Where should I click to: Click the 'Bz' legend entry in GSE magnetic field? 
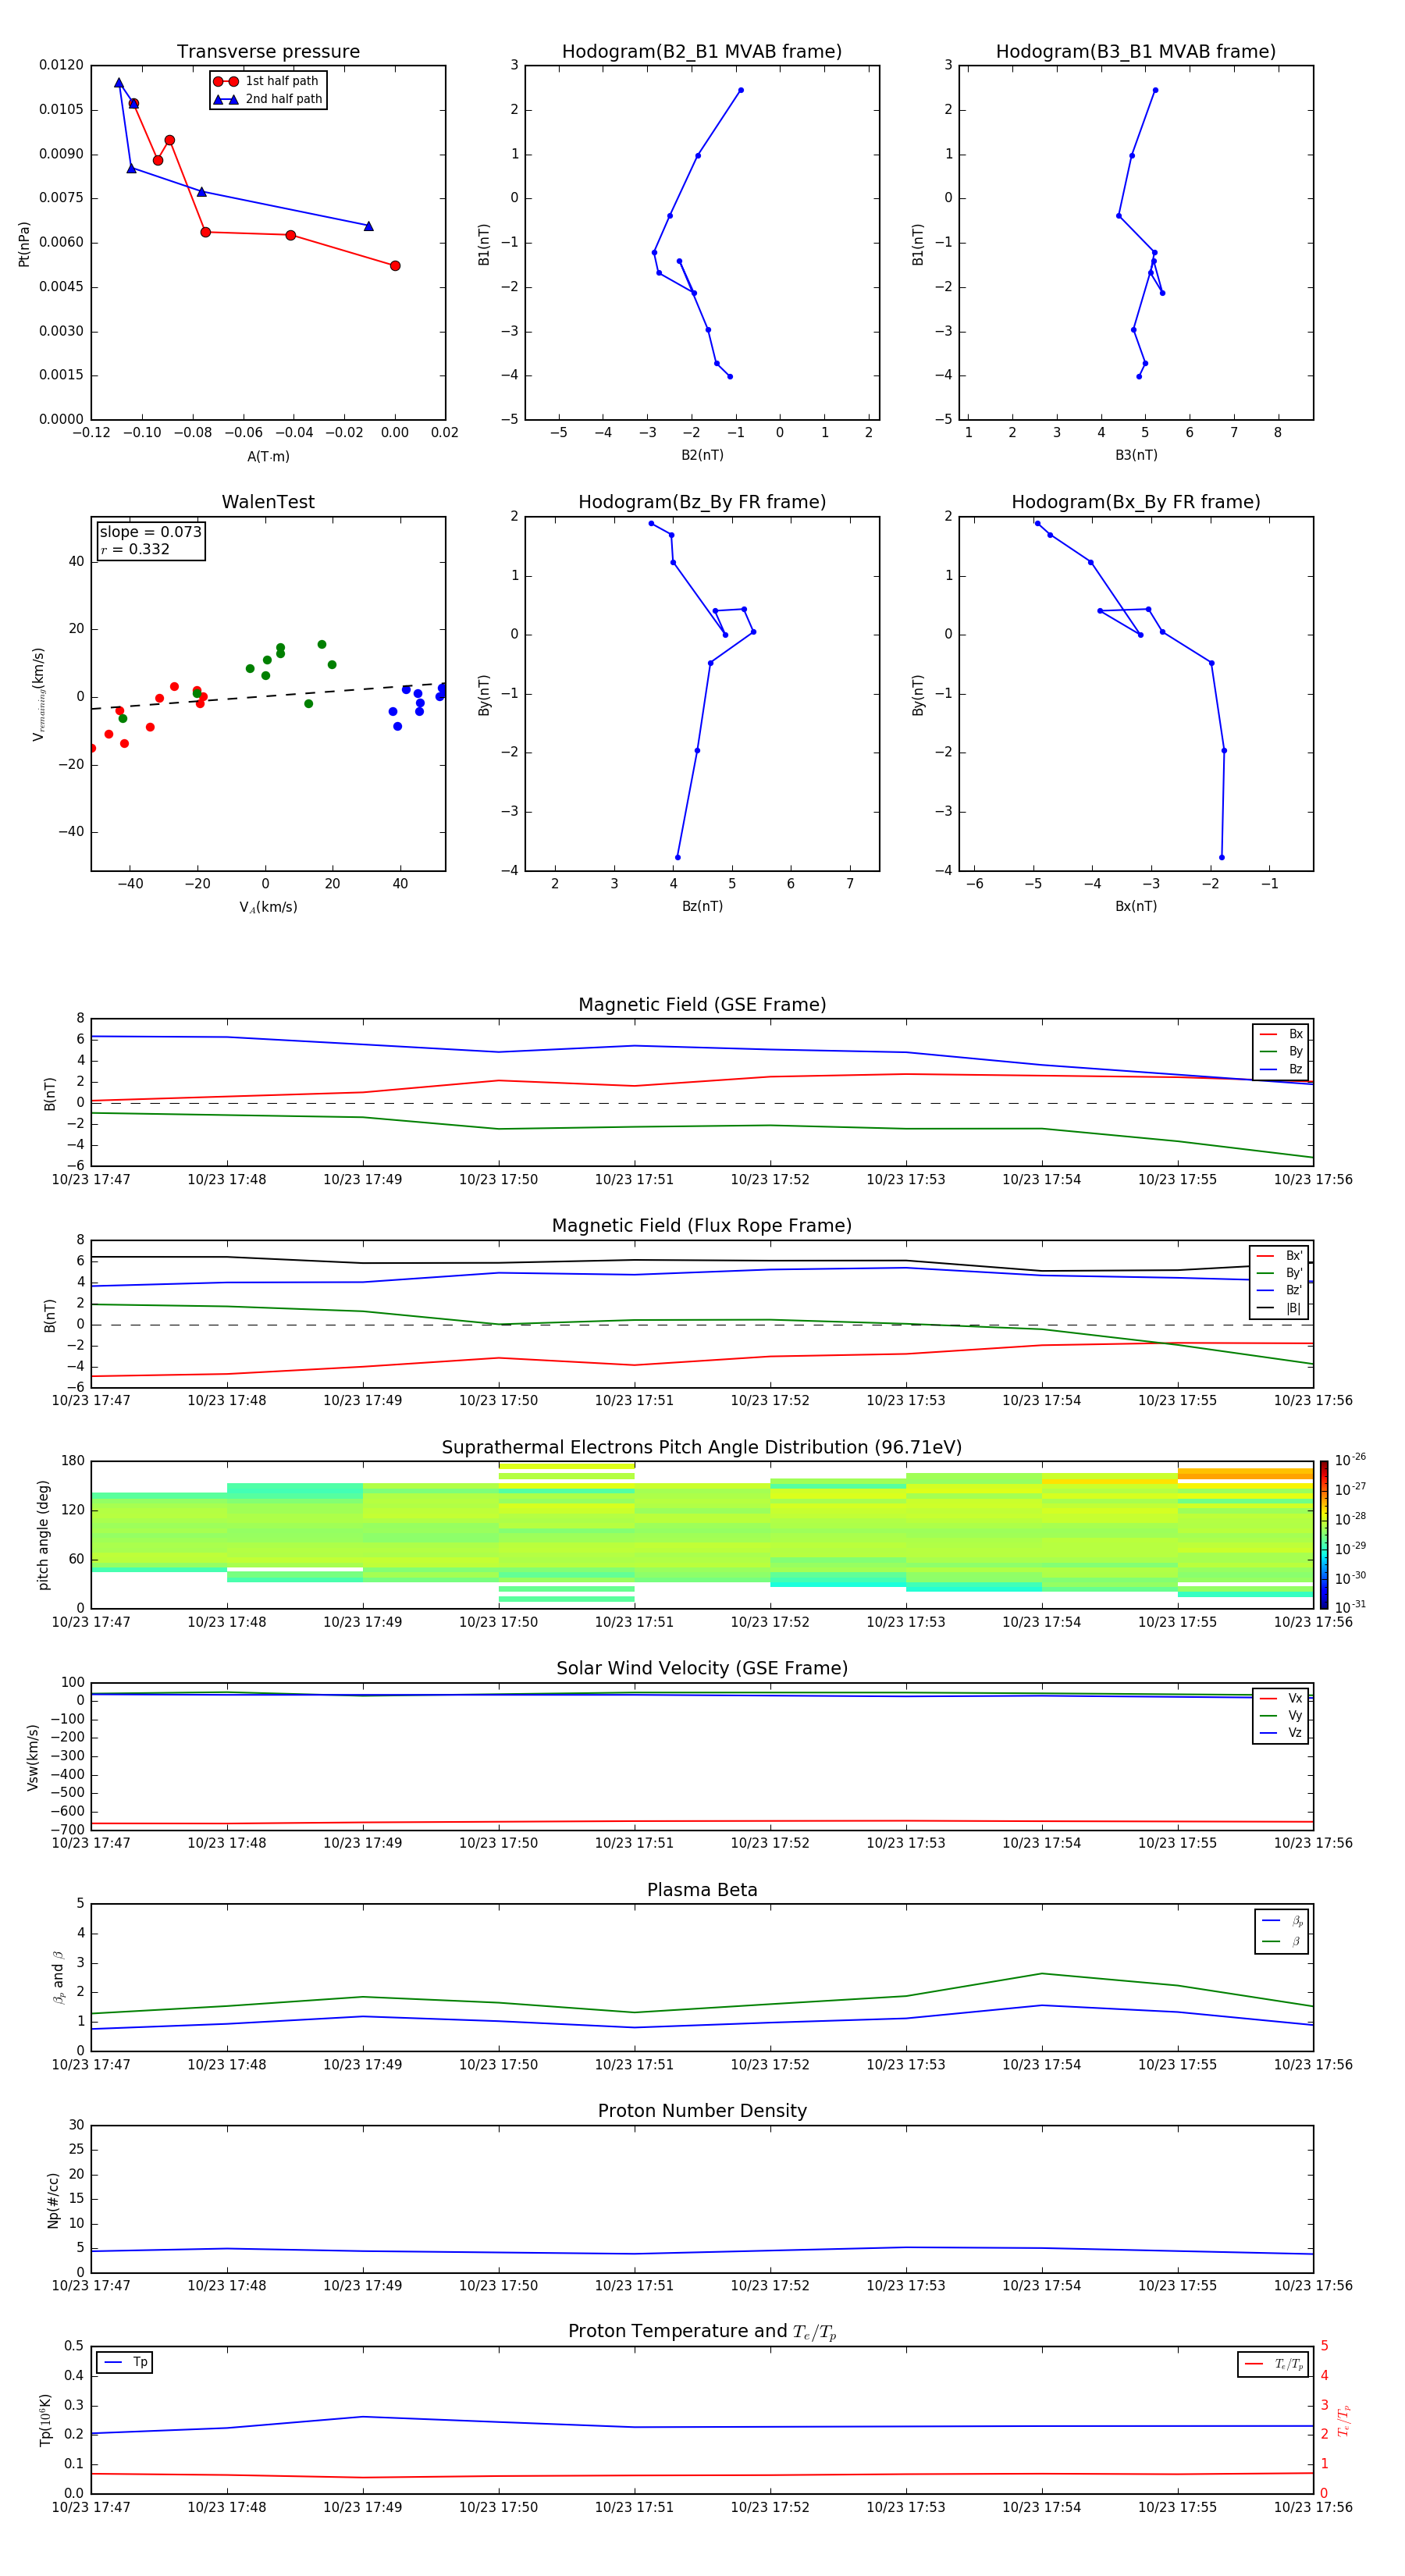click(x=1282, y=1069)
